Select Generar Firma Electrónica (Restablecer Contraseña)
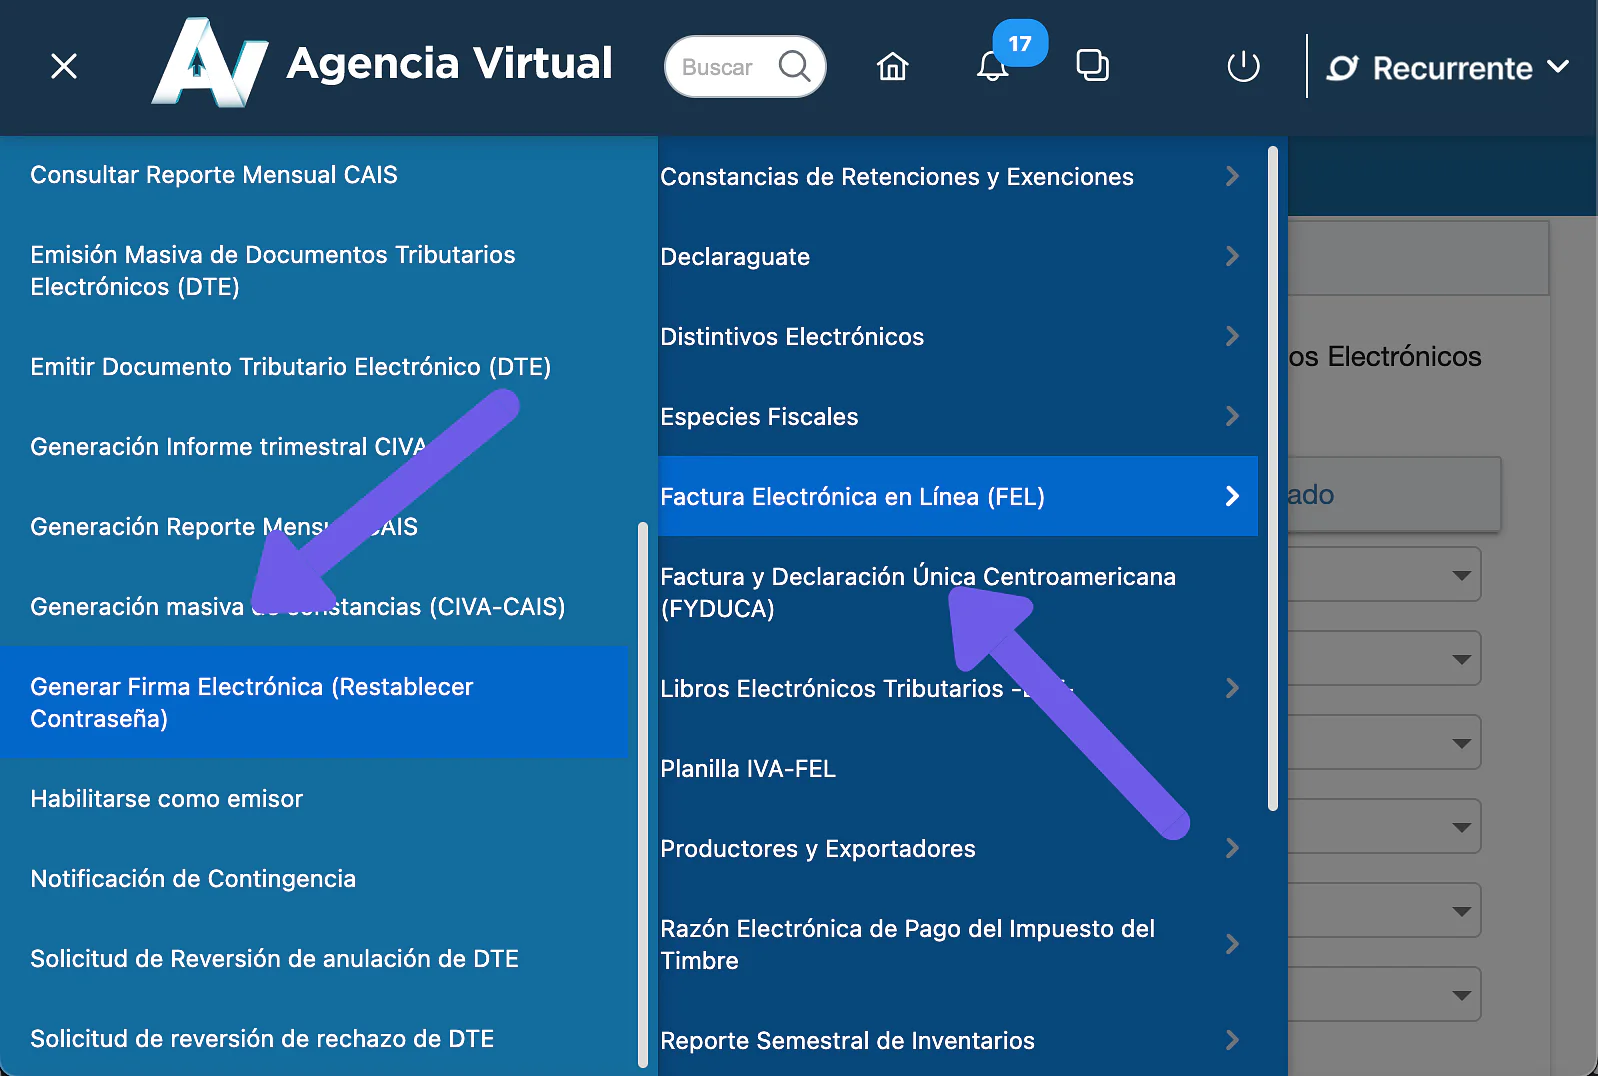This screenshot has width=1598, height=1076. (x=314, y=702)
